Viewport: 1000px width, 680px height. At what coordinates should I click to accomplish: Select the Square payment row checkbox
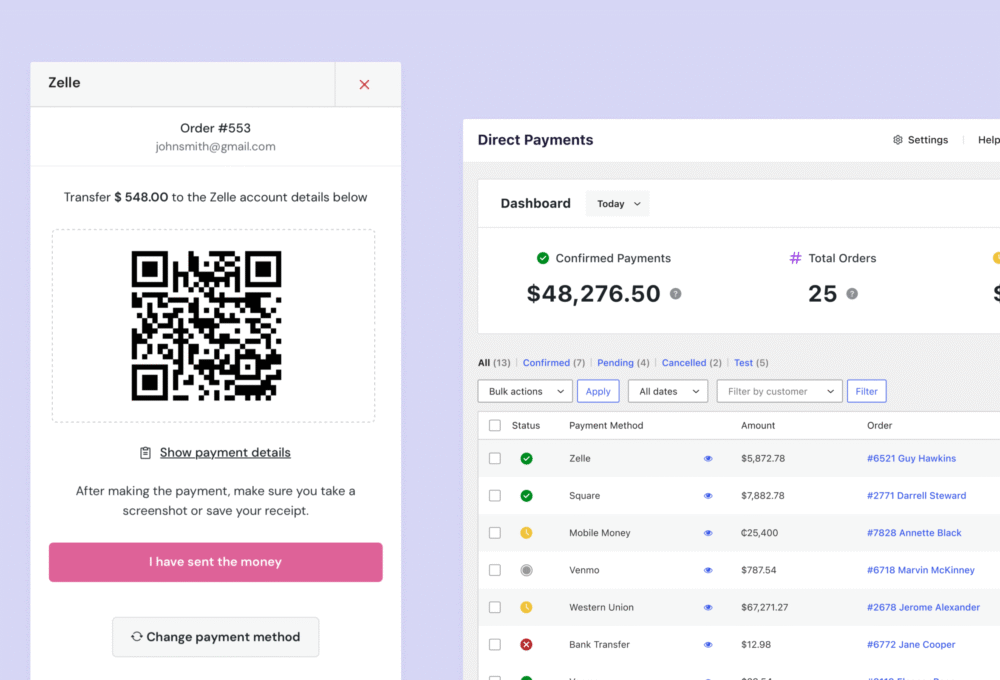click(495, 496)
